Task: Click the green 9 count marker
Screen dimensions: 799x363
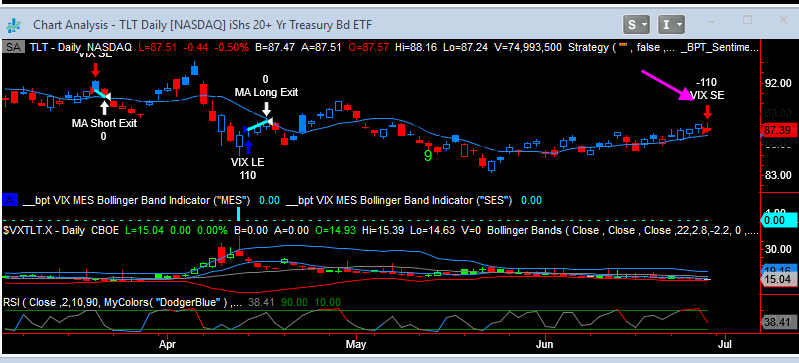Action: click(x=428, y=156)
